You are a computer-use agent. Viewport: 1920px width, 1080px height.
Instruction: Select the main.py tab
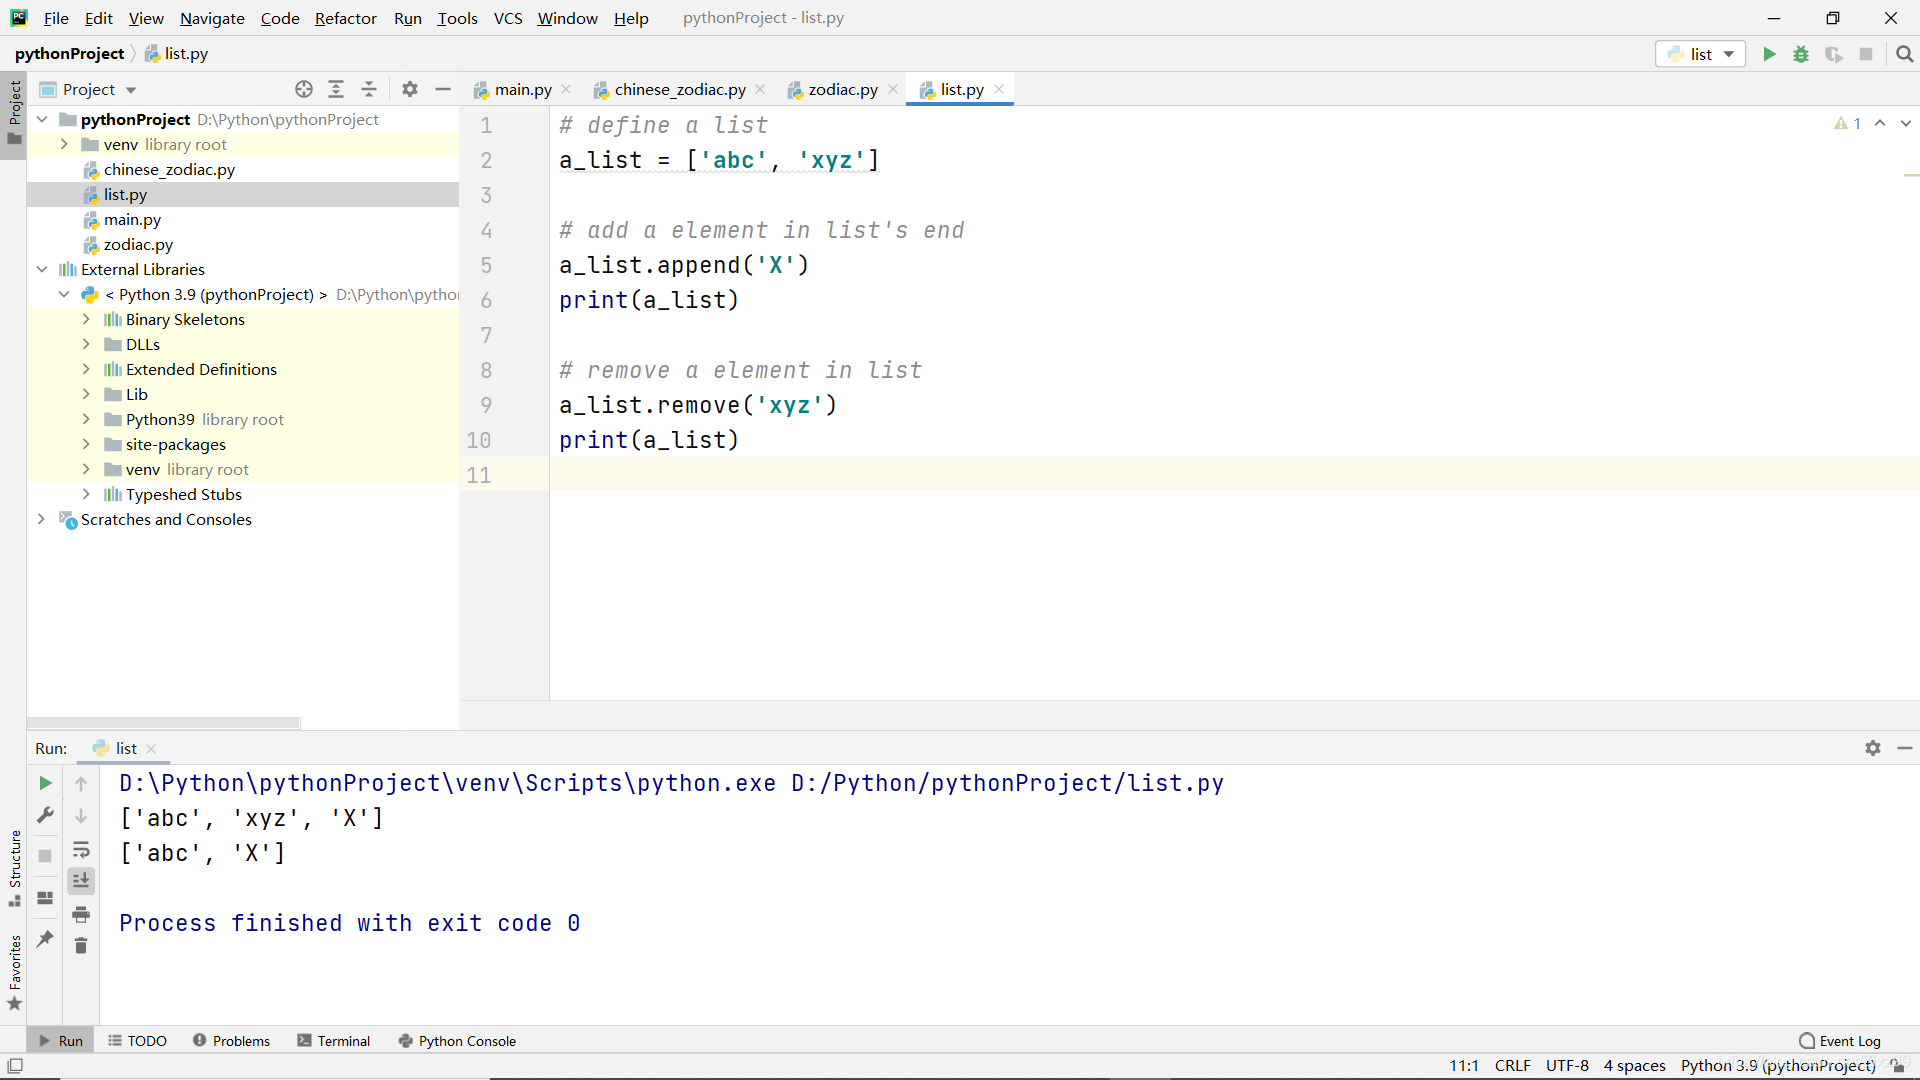coord(522,90)
